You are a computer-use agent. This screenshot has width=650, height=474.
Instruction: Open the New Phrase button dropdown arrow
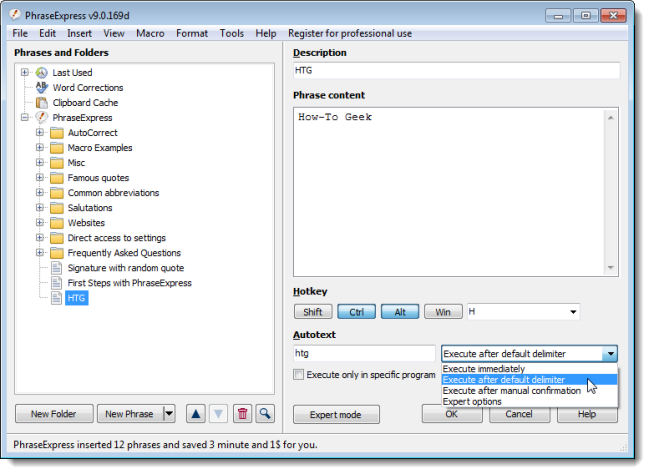(x=169, y=414)
